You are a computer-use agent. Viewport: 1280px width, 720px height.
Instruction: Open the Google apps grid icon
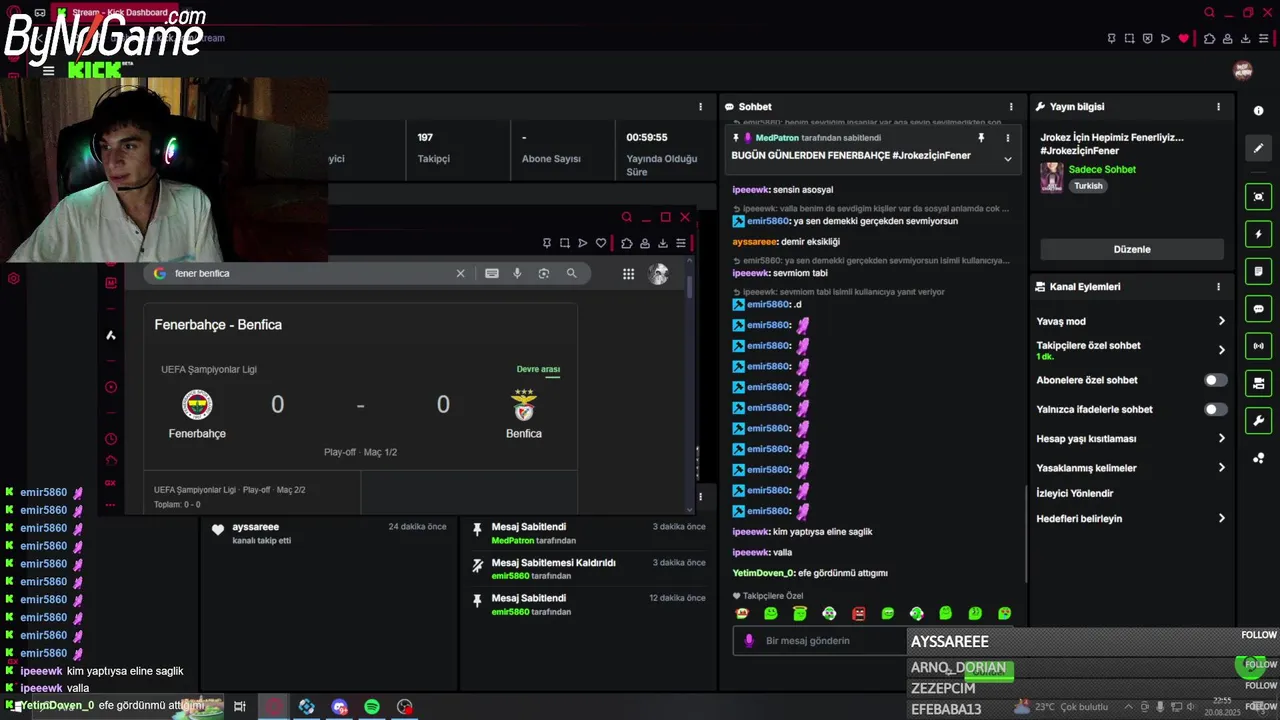click(x=628, y=274)
